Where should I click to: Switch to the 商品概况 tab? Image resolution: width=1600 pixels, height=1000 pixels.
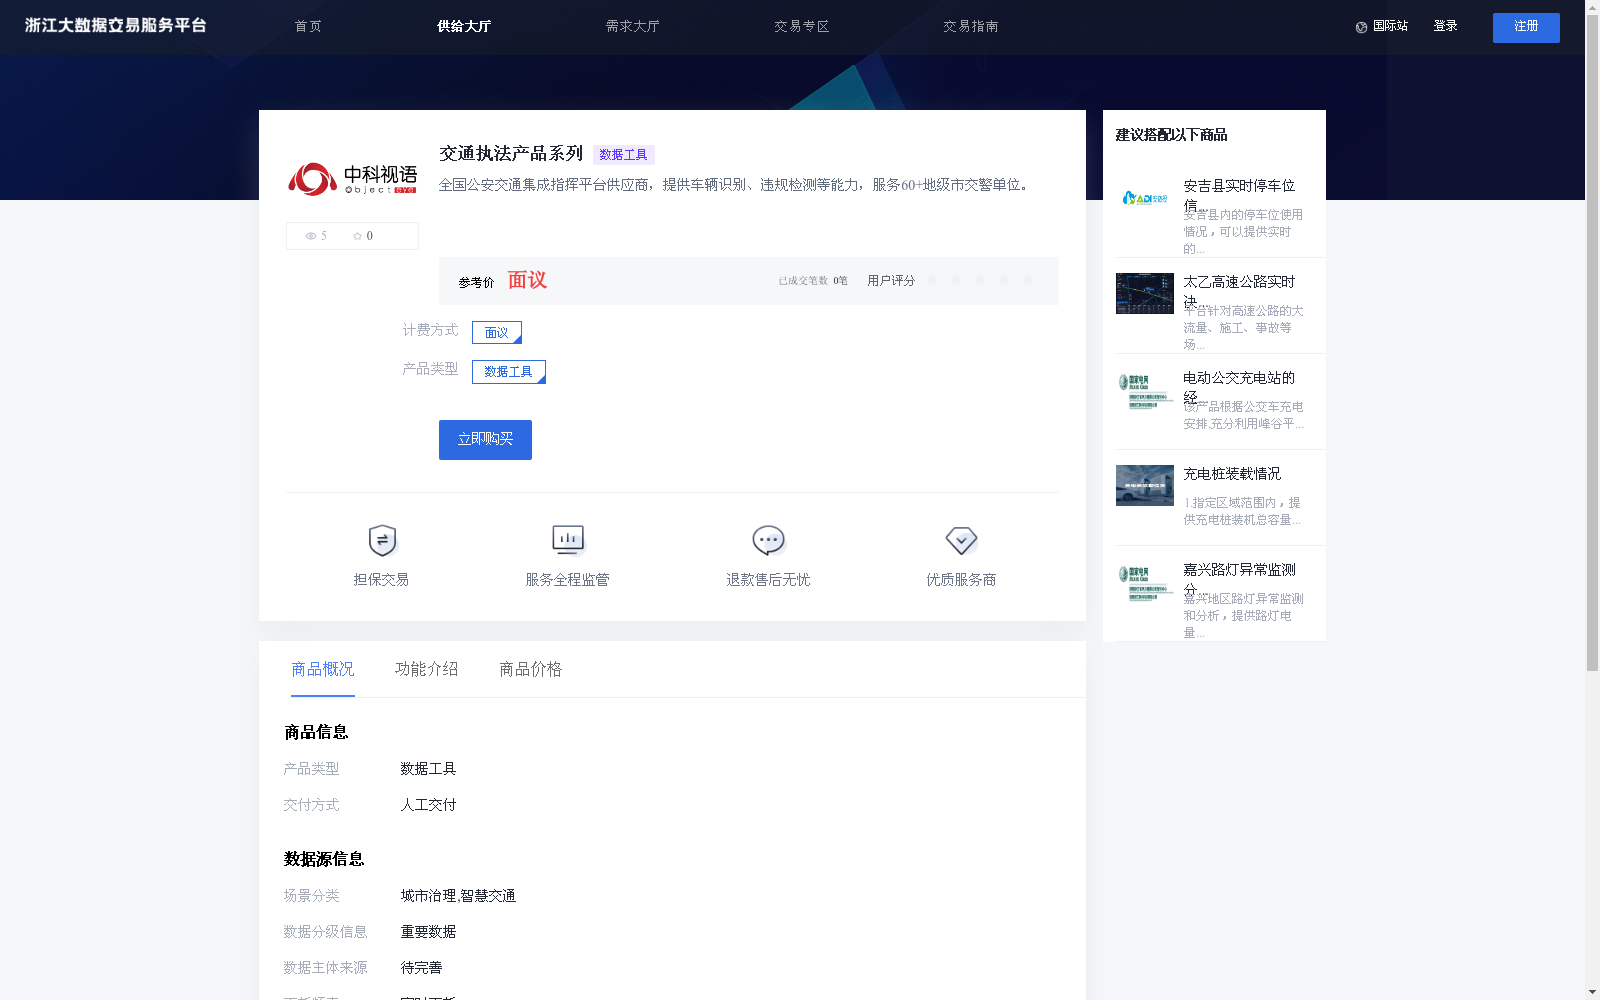323,669
